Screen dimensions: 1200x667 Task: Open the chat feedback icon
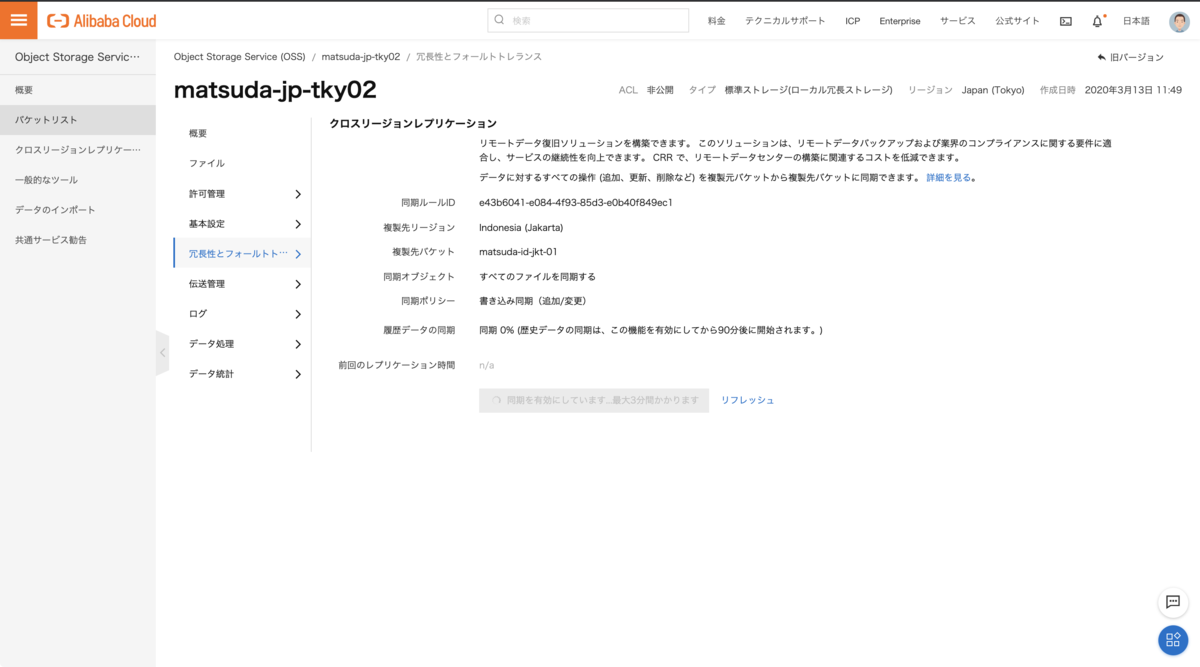[1172, 602]
